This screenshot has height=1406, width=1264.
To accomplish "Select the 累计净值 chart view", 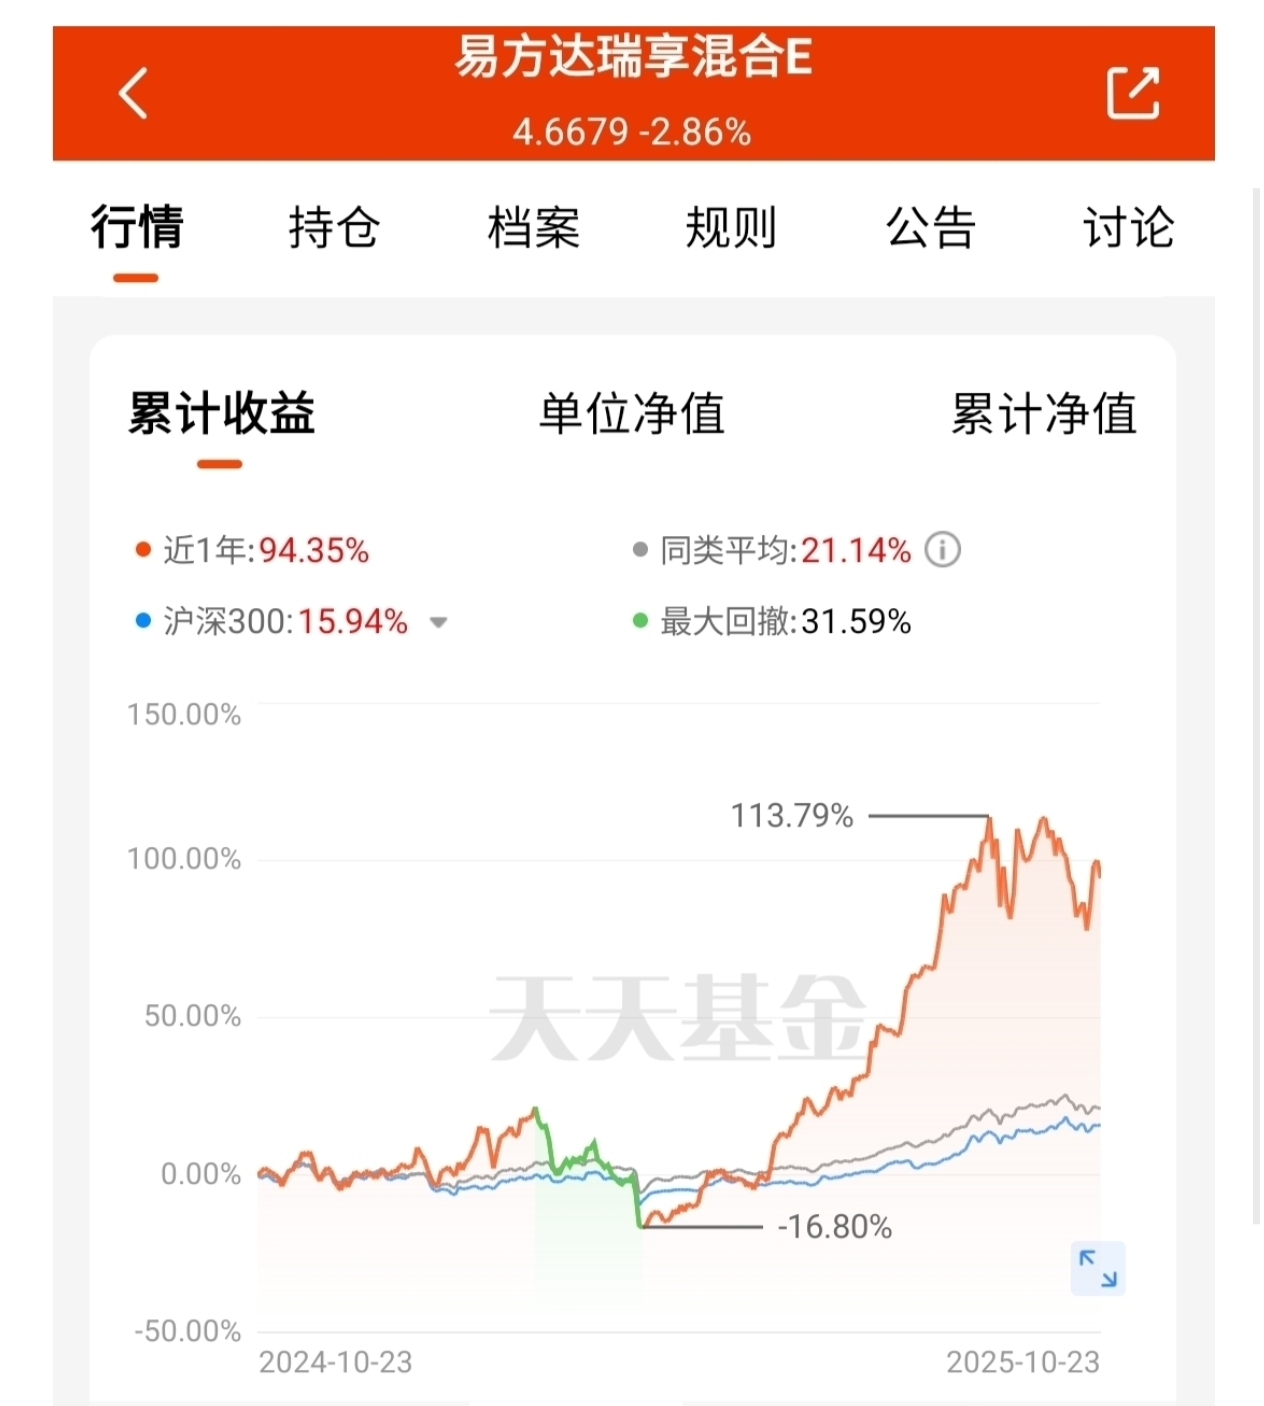I will pos(1043,413).
